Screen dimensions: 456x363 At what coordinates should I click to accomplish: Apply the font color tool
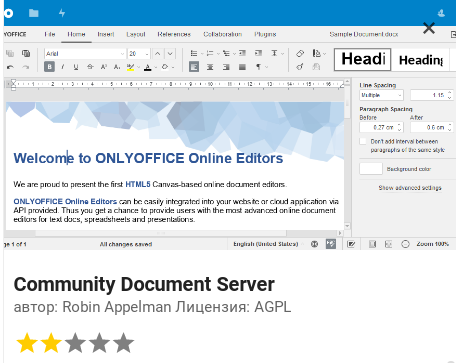[x=147, y=67]
